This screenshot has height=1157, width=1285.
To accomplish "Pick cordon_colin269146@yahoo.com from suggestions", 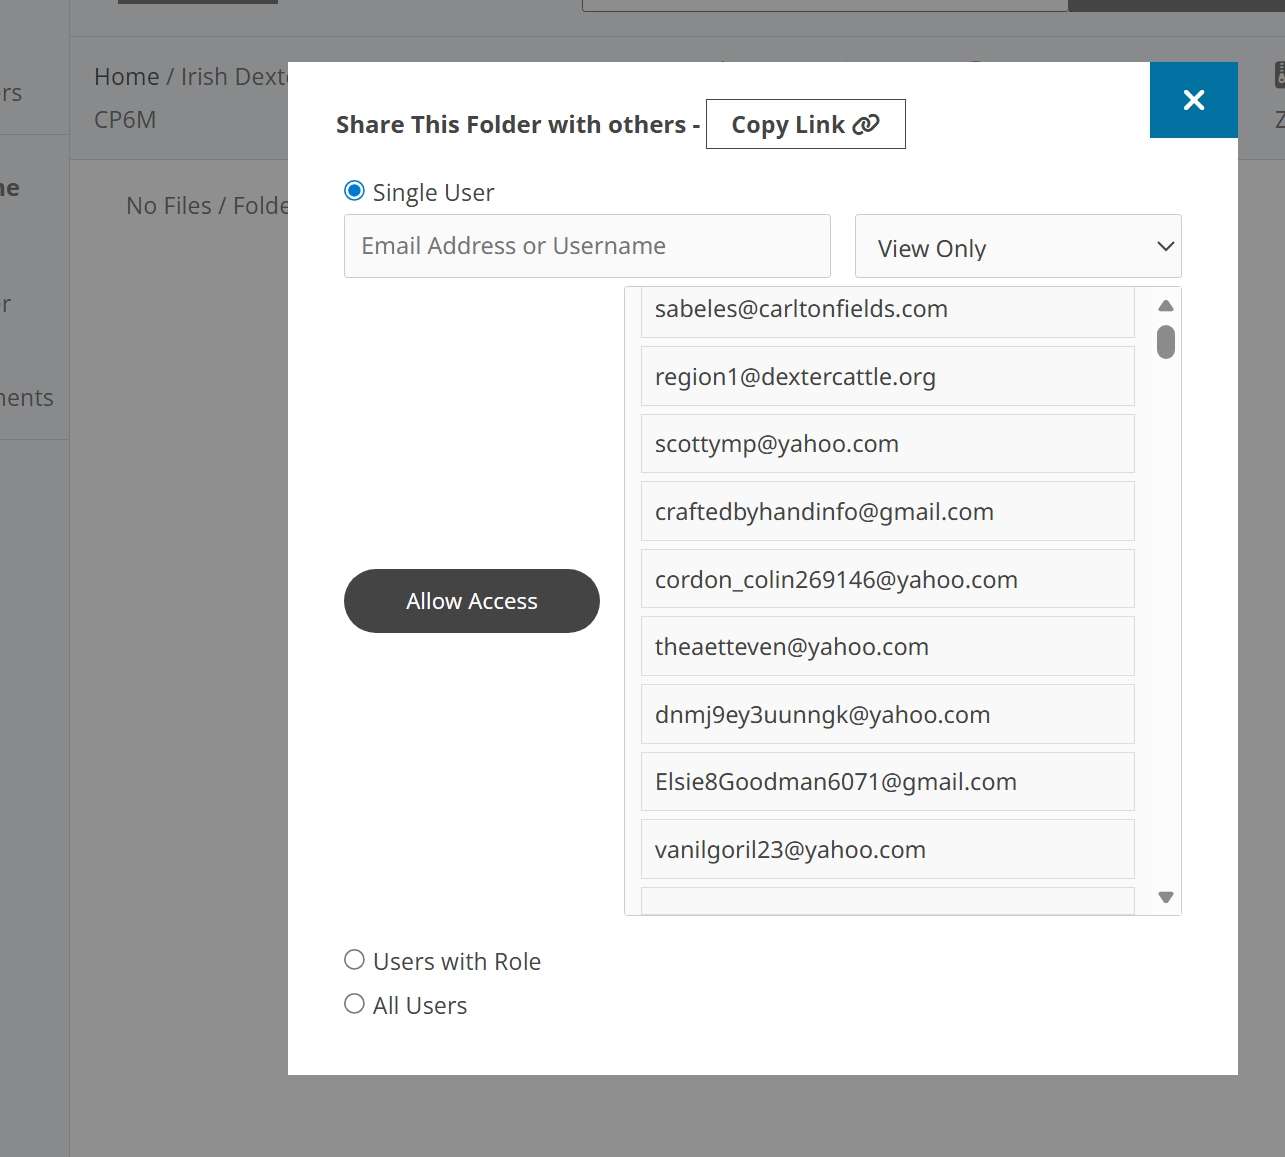I will (x=887, y=580).
